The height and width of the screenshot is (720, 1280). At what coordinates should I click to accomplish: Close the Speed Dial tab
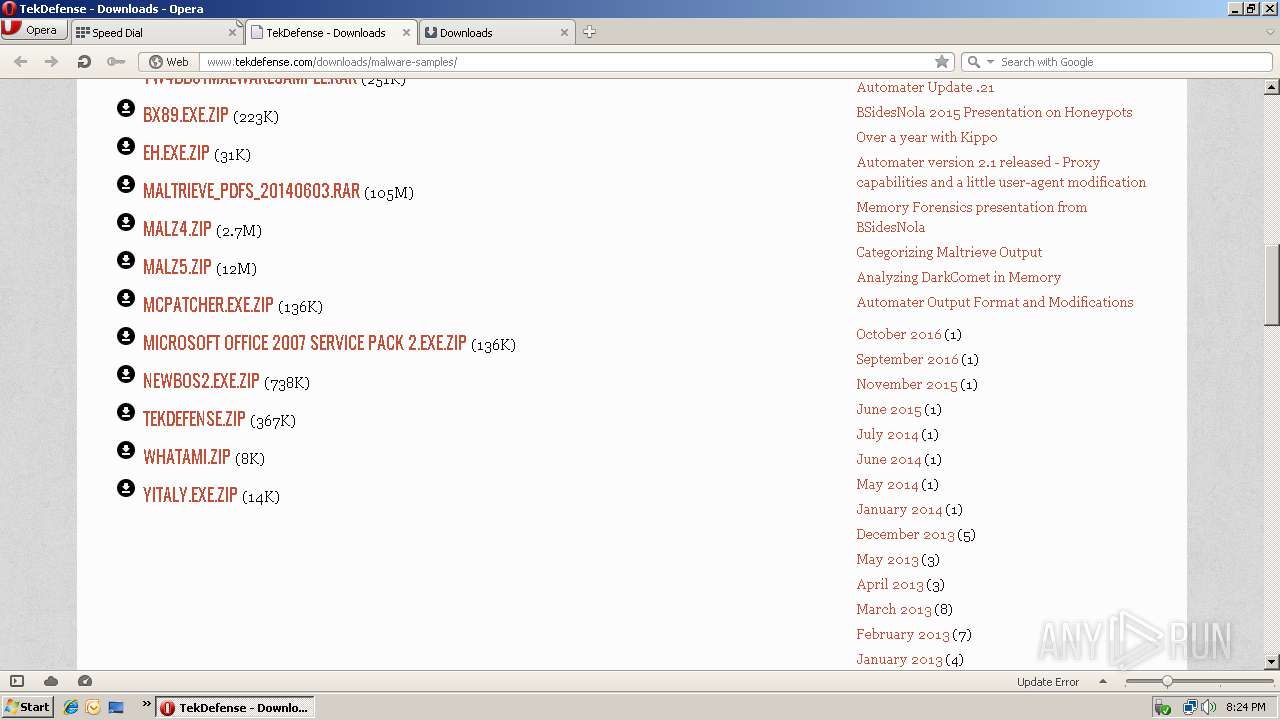pos(232,32)
